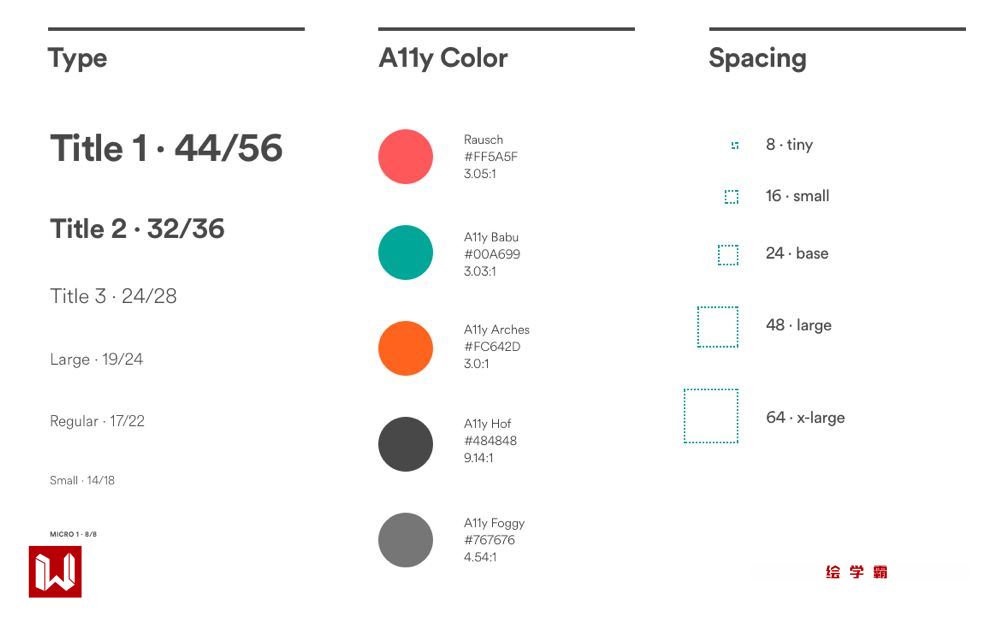This screenshot has height=618, width=999.
Task: Pick the A11y Arches orange swatch
Action: (x=405, y=348)
